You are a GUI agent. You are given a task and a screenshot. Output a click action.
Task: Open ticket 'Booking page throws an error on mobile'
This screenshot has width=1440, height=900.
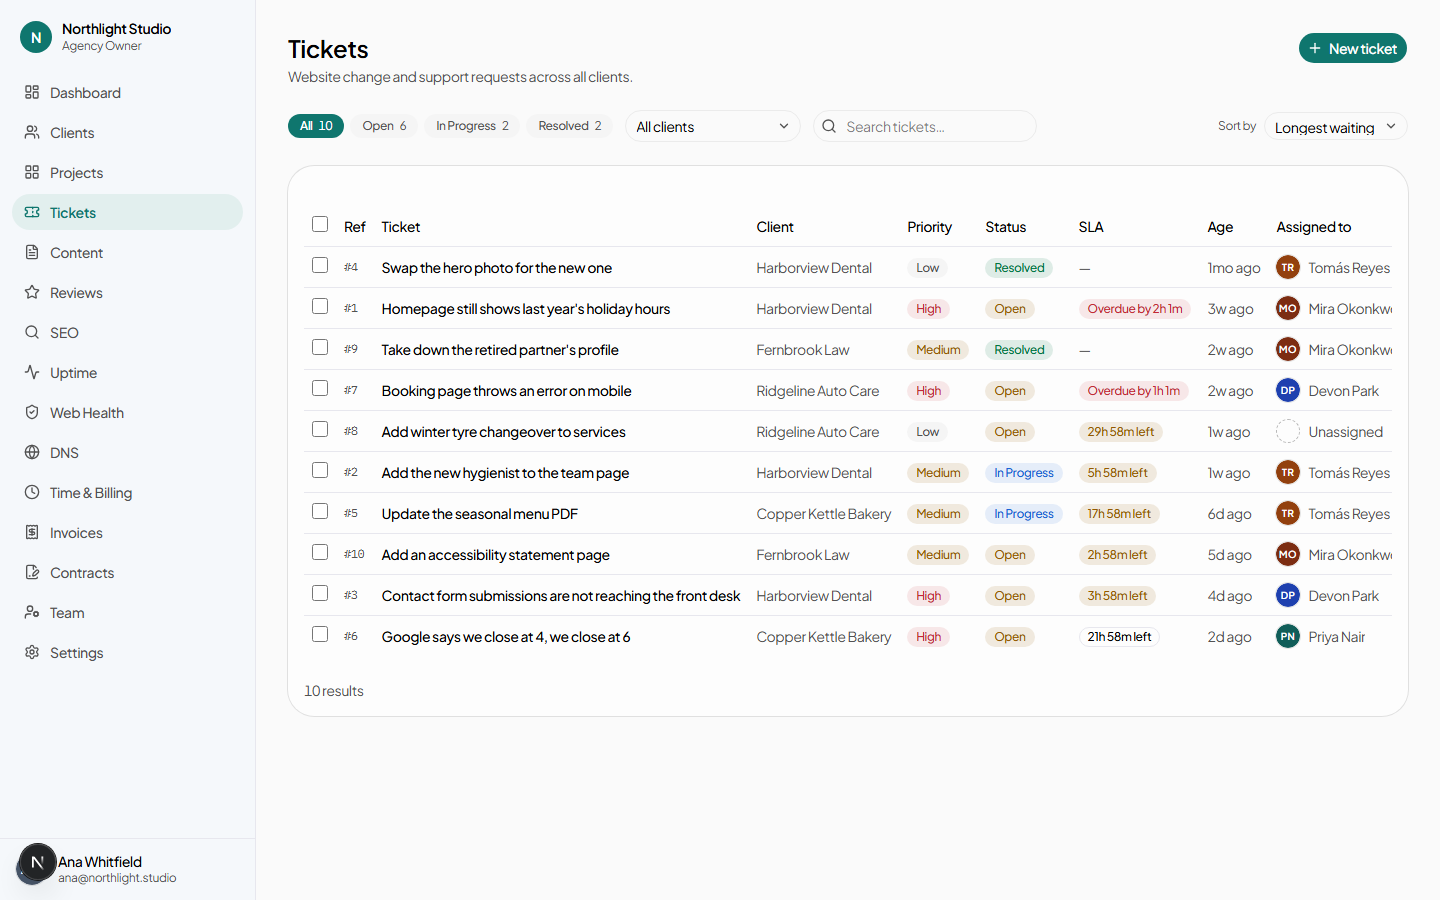click(506, 391)
